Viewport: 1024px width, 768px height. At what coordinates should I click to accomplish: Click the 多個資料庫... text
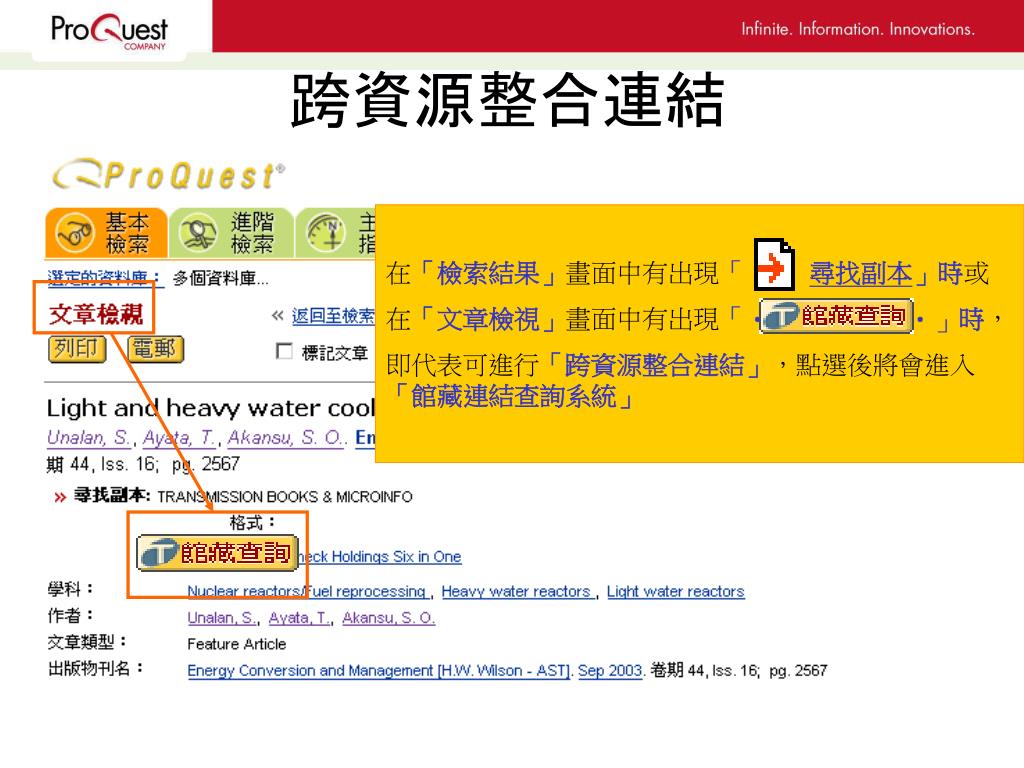[x=221, y=279]
